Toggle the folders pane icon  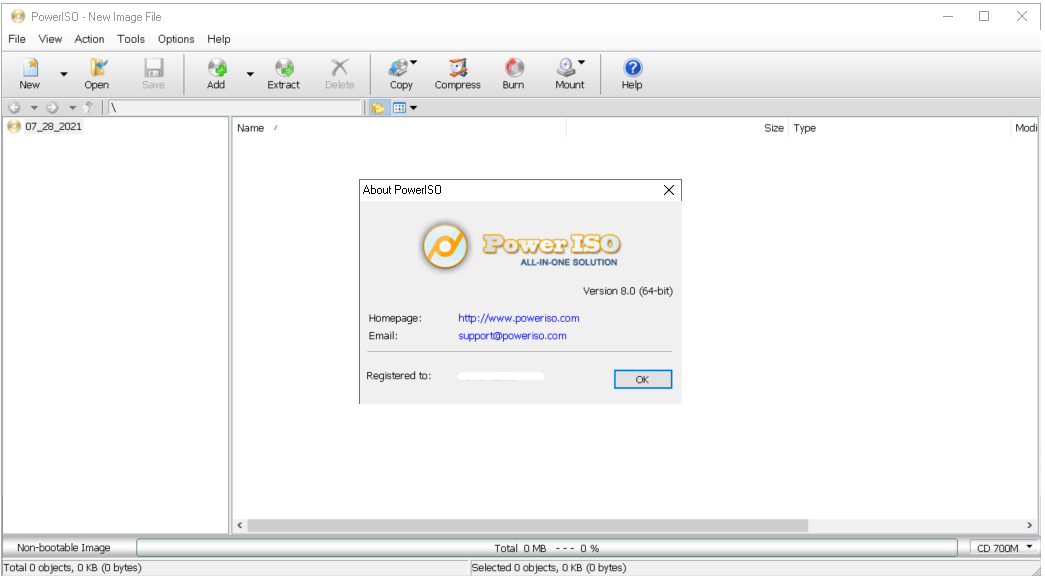379,108
